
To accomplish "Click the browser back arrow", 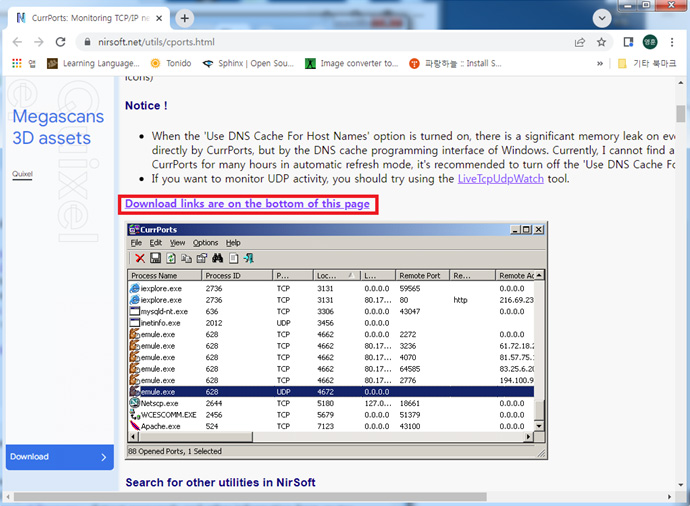I will [x=14, y=42].
